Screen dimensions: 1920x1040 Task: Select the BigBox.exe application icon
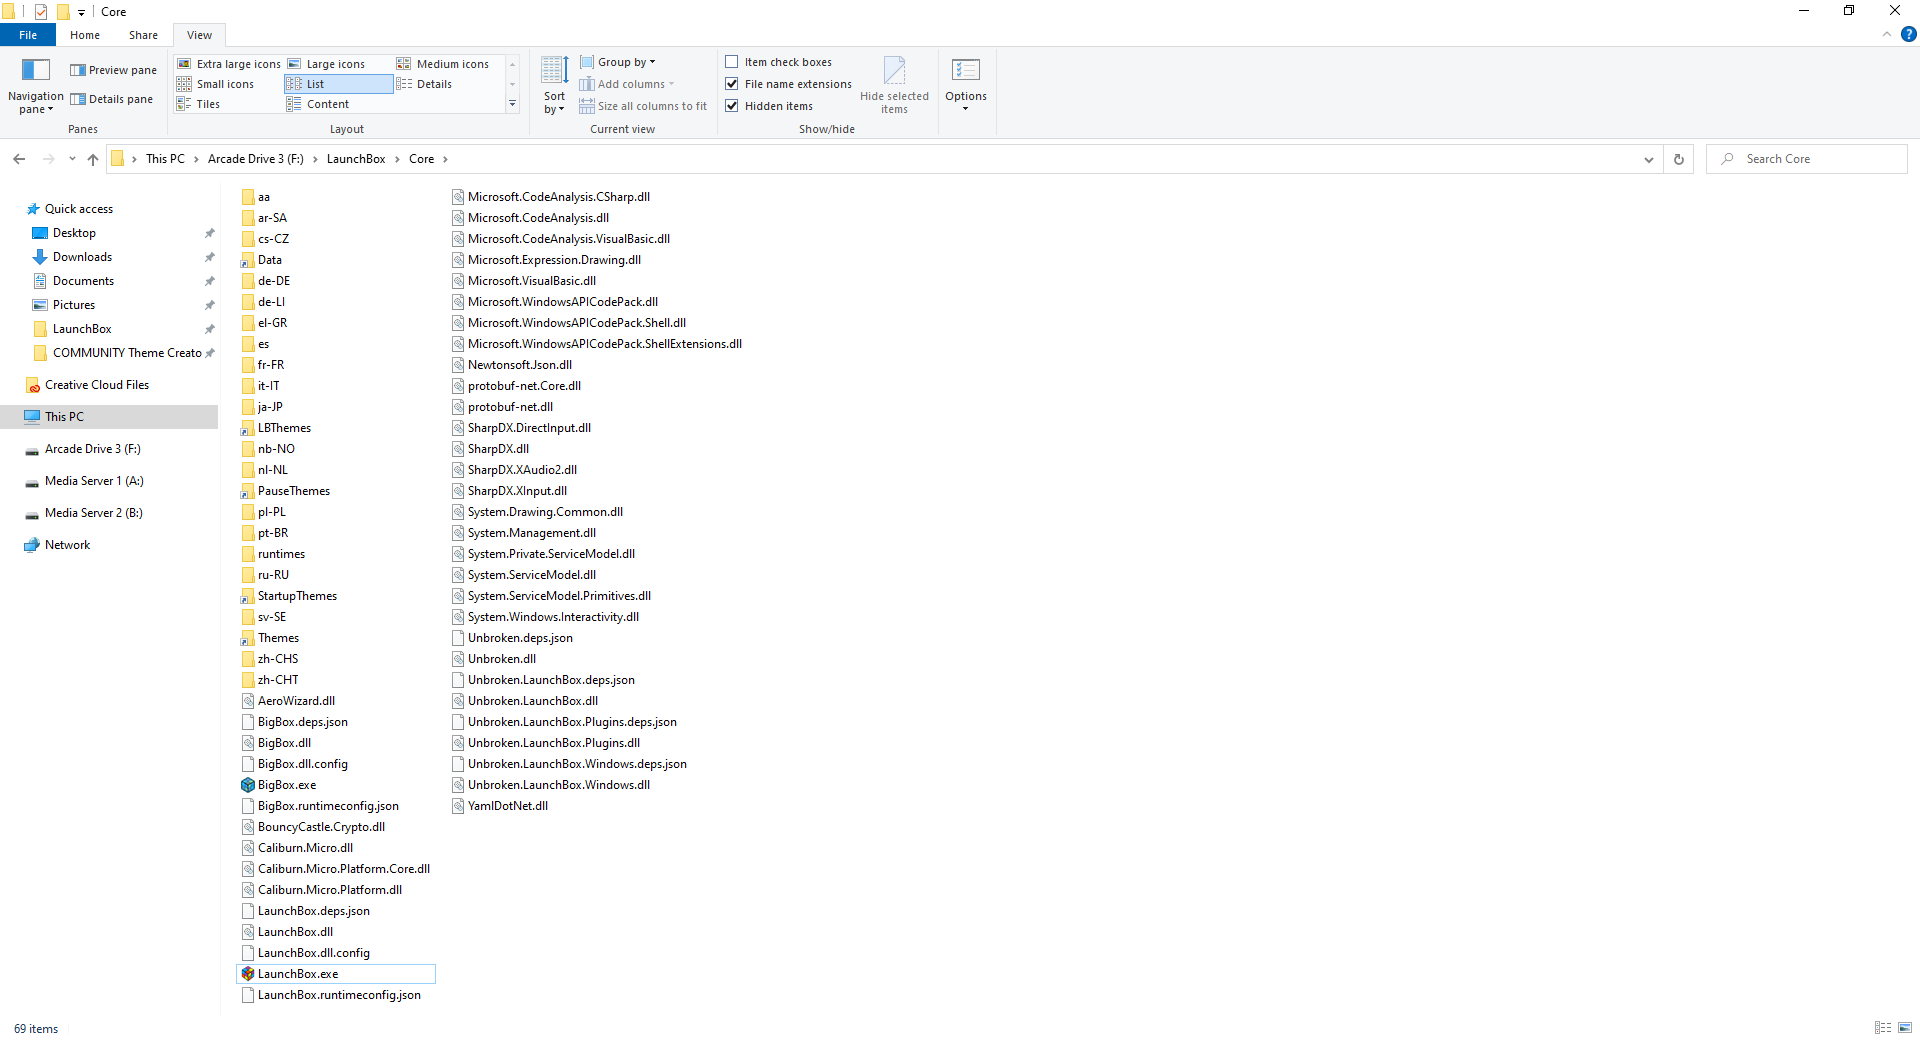[248, 785]
